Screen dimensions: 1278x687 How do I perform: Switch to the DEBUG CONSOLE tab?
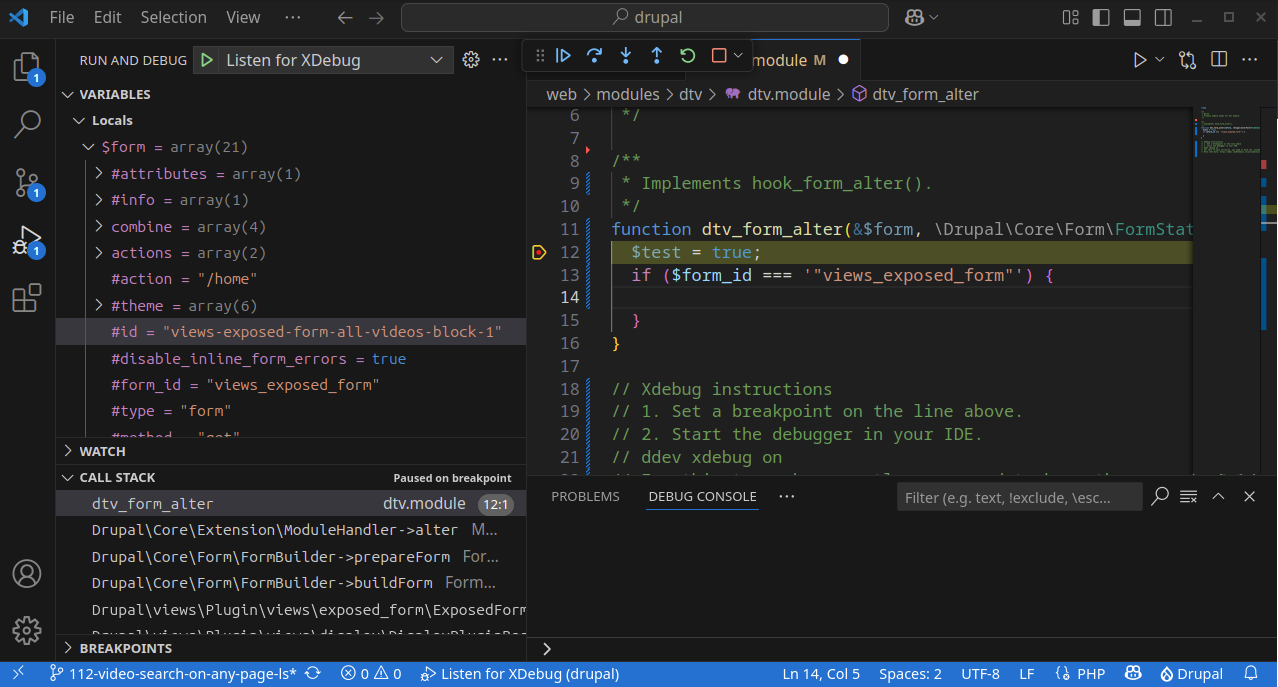[702, 496]
